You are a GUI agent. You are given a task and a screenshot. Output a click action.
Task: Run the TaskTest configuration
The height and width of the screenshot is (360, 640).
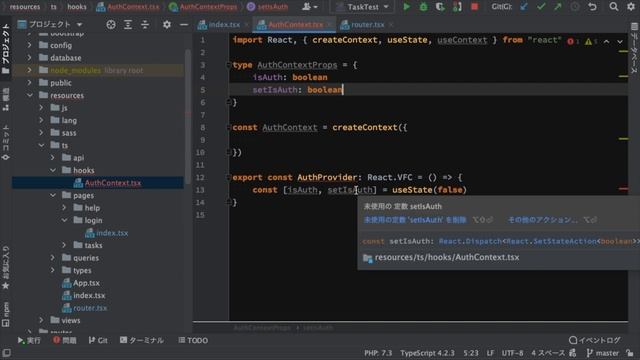pyautogui.click(x=406, y=7)
